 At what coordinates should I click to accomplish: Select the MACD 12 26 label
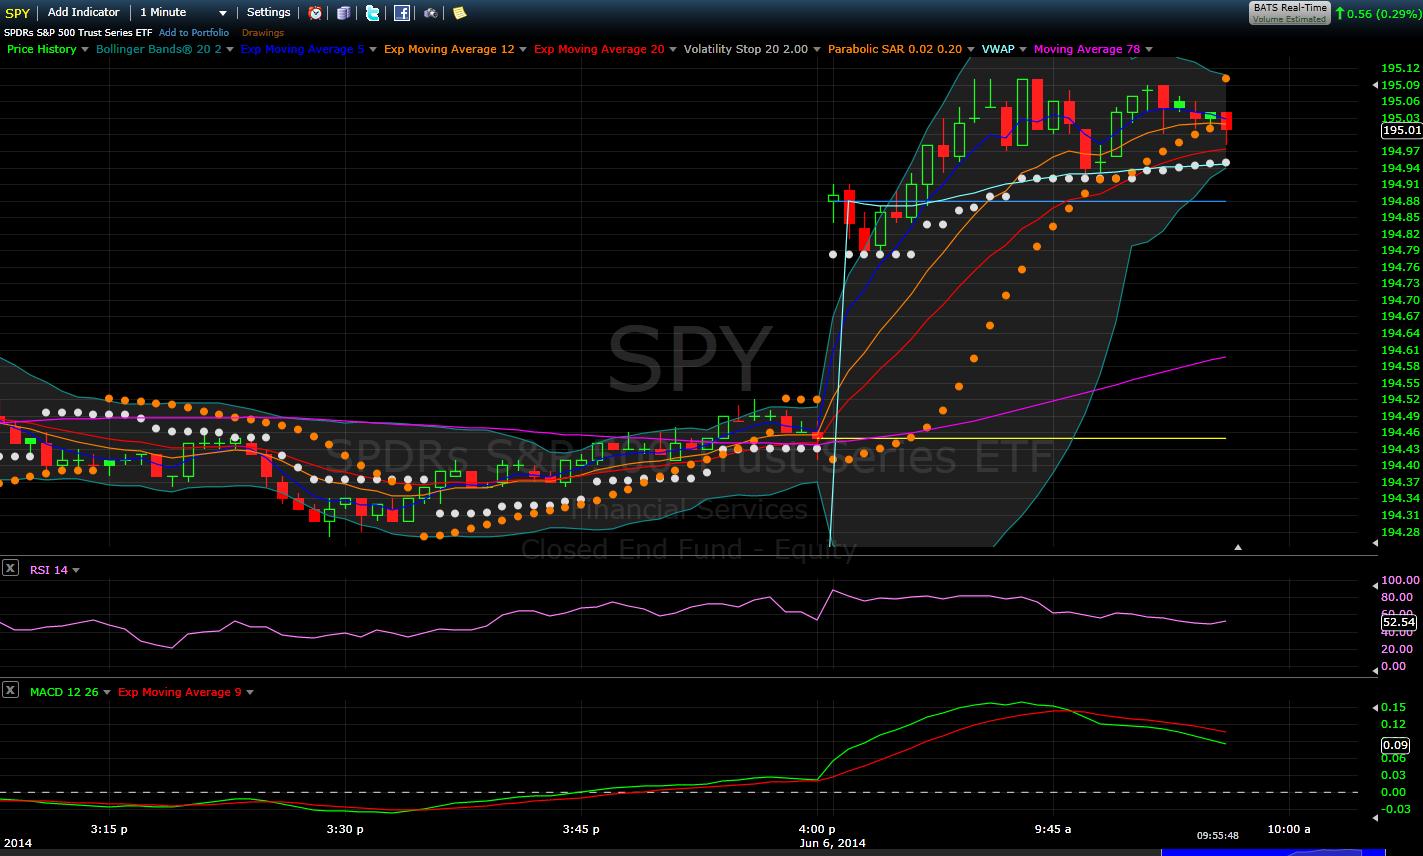[x=64, y=692]
